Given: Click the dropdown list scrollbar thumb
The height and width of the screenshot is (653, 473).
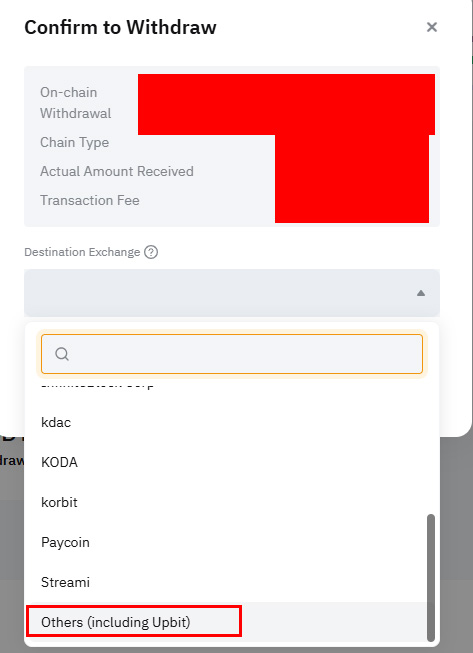Looking at the screenshot, I should point(431,578).
